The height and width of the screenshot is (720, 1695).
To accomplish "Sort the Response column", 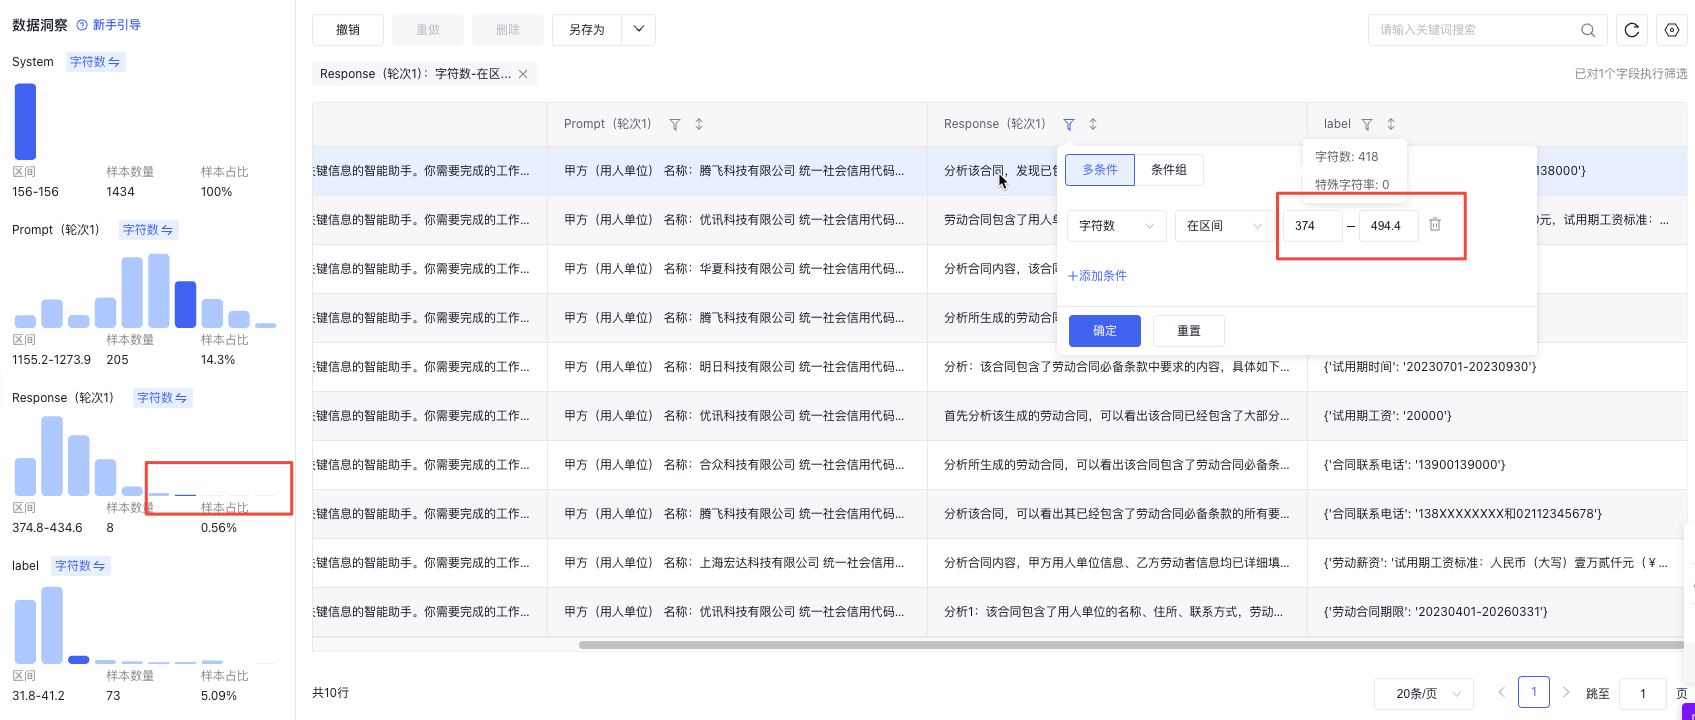I will pos(1093,124).
